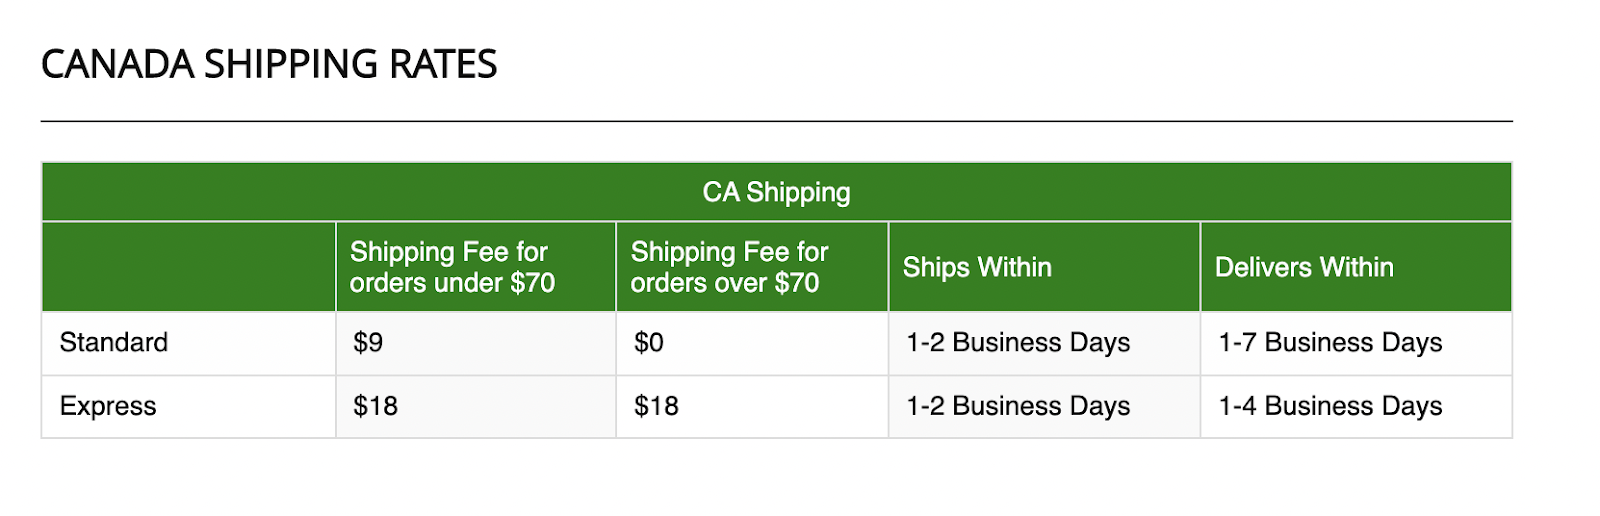Click Standard's 1-2 Business Days ships-within cell
This screenshot has height=516, width=1600.
pyautogui.click(x=1018, y=342)
